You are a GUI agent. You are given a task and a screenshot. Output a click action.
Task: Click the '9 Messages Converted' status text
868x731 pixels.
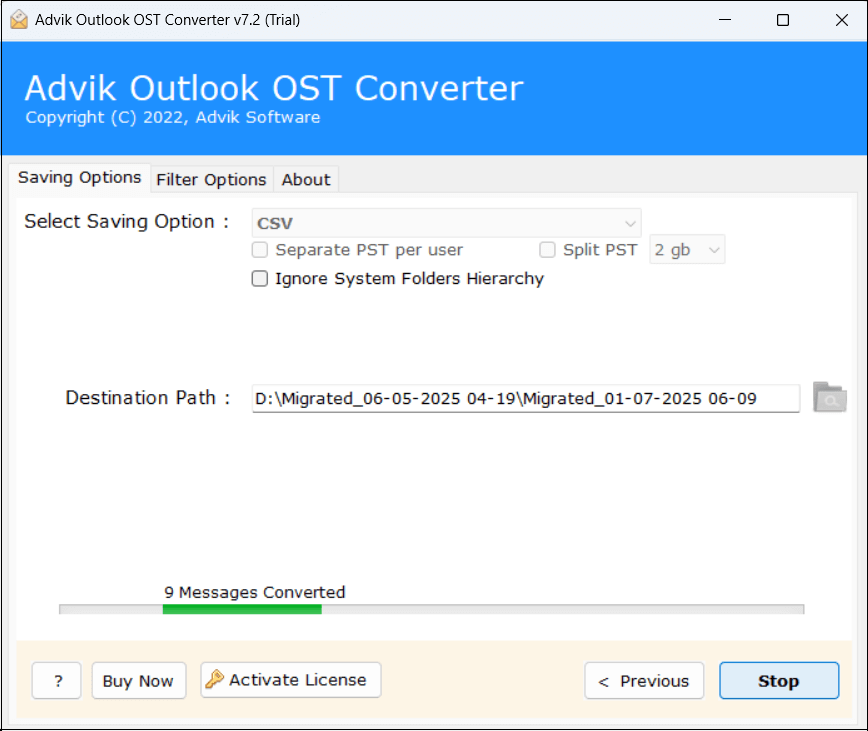point(255,592)
